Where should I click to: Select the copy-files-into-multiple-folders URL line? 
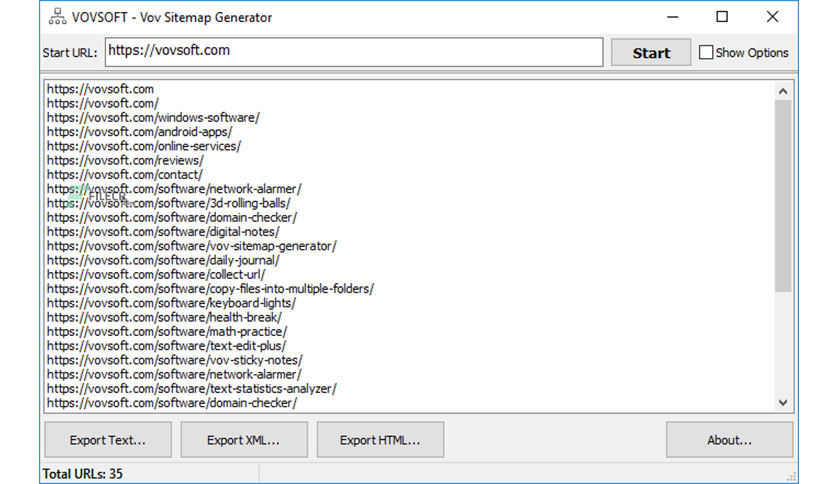(x=211, y=289)
